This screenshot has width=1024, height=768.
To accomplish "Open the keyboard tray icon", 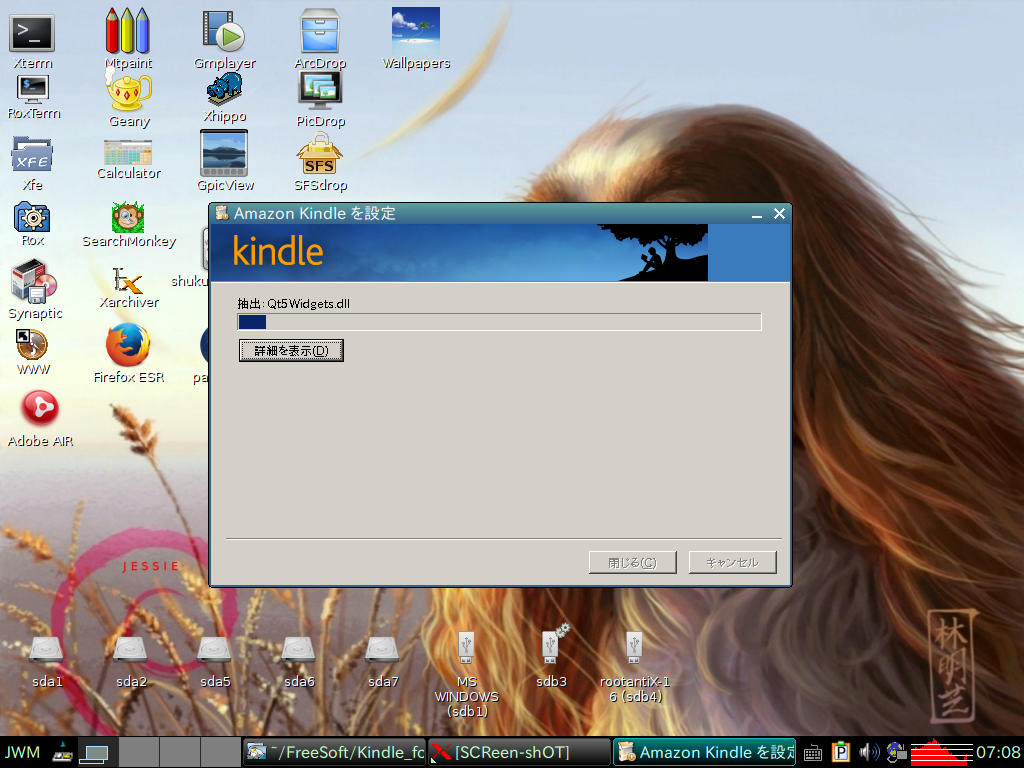I will 812,753.
